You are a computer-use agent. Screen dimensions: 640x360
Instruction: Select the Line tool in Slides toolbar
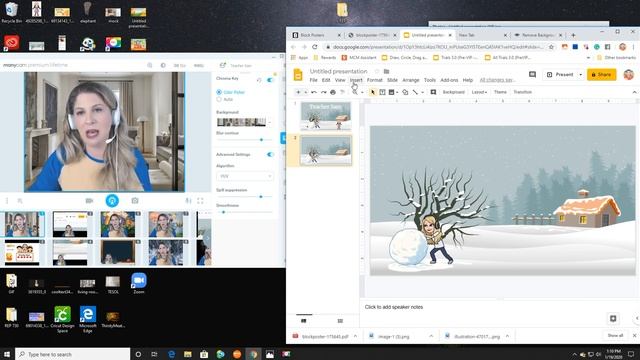click(415, 92)
